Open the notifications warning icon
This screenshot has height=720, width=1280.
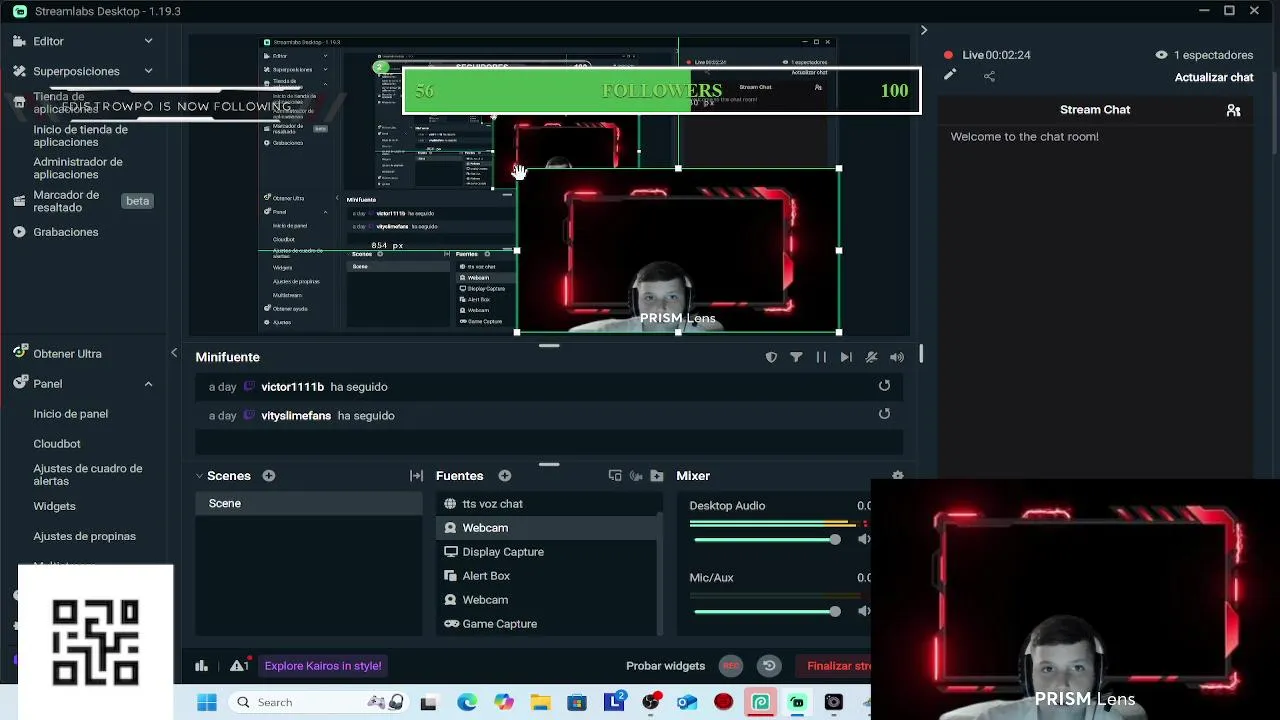point(239,665)
